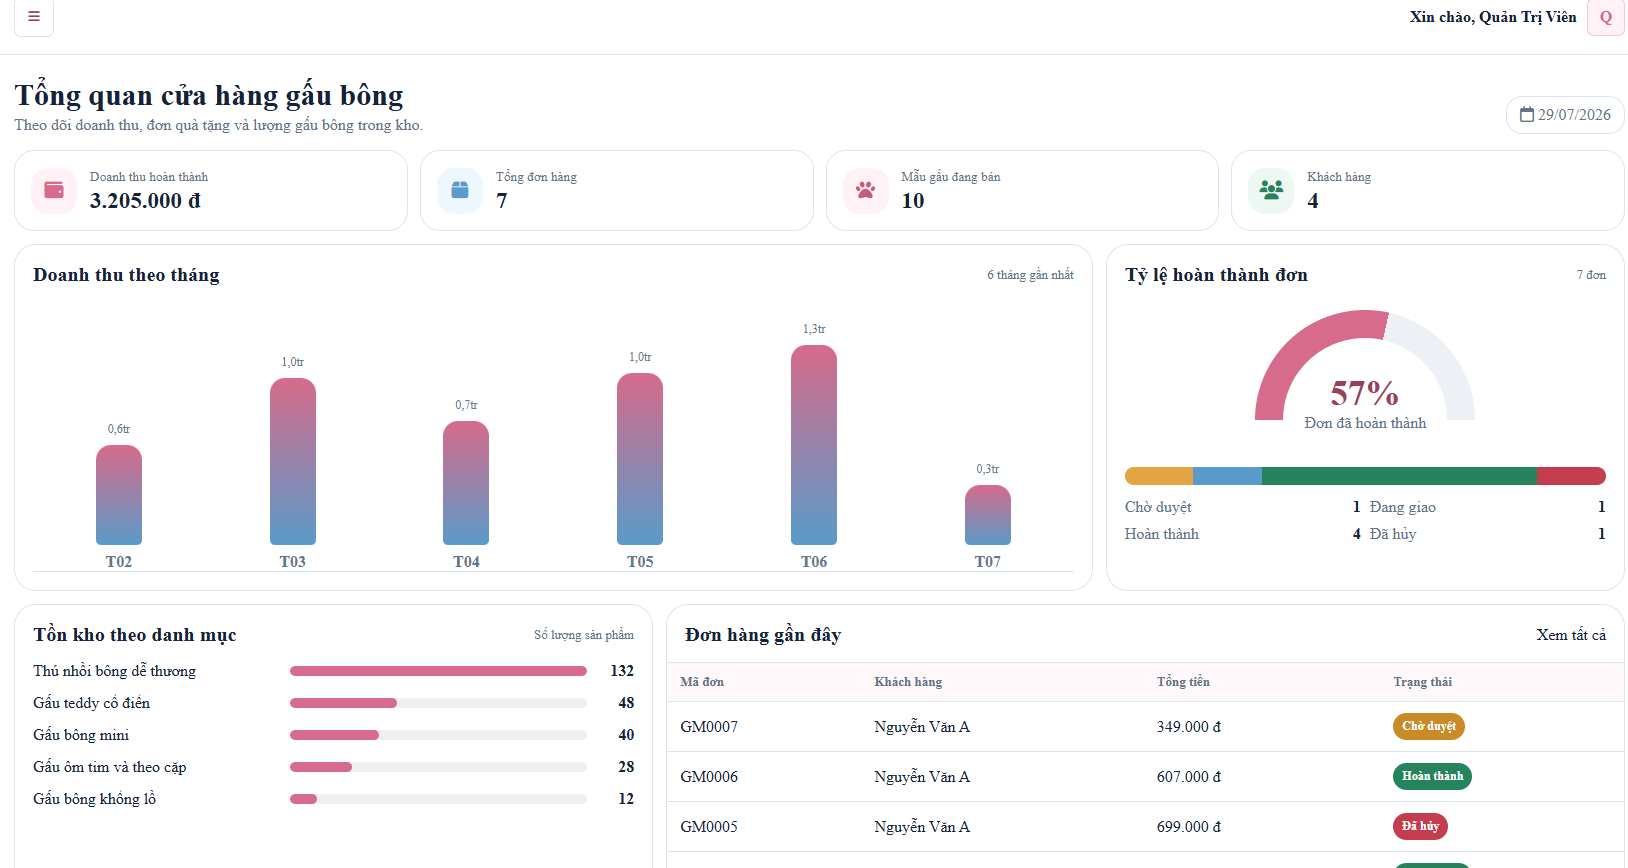Screen dimensions: 1628x868
Task: Select the T07 revenue bar
Action: pyautogui.click(x=988, y=515)
